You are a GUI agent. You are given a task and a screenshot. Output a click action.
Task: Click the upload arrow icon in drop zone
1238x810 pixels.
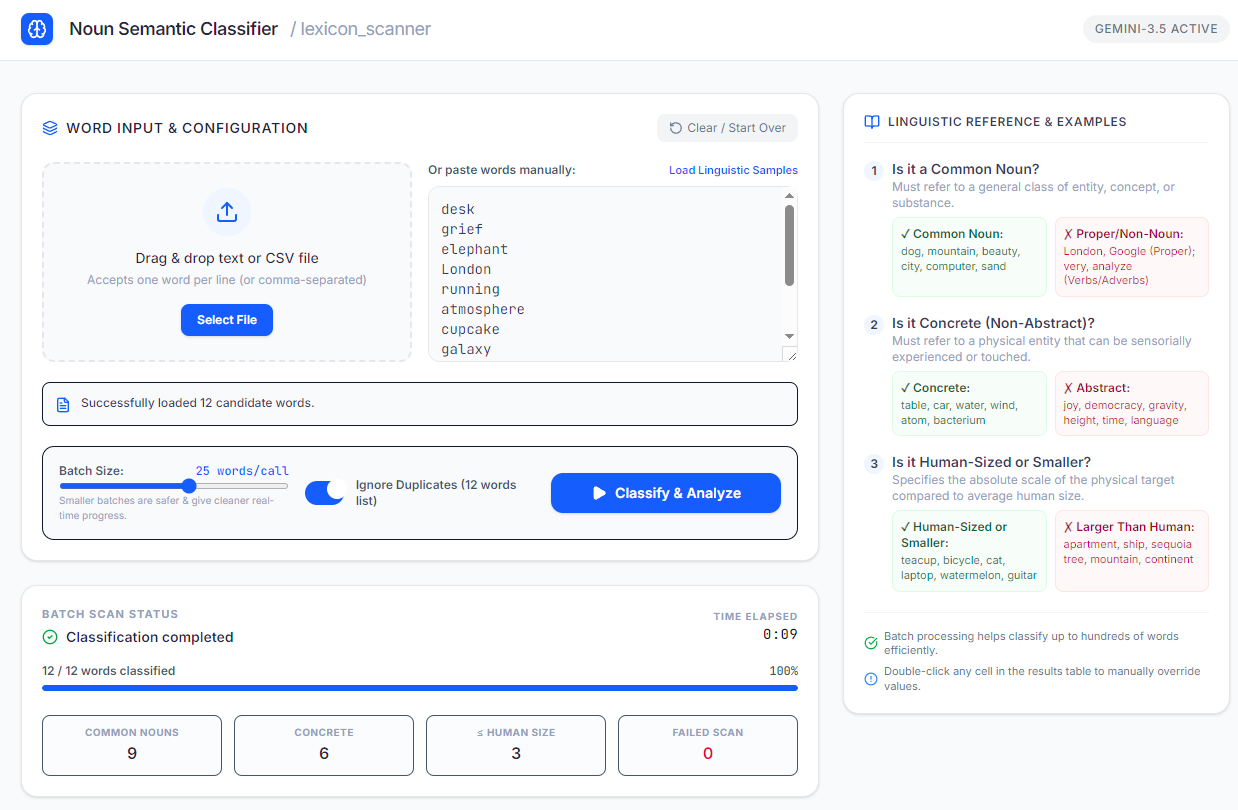tap(227, 212)
